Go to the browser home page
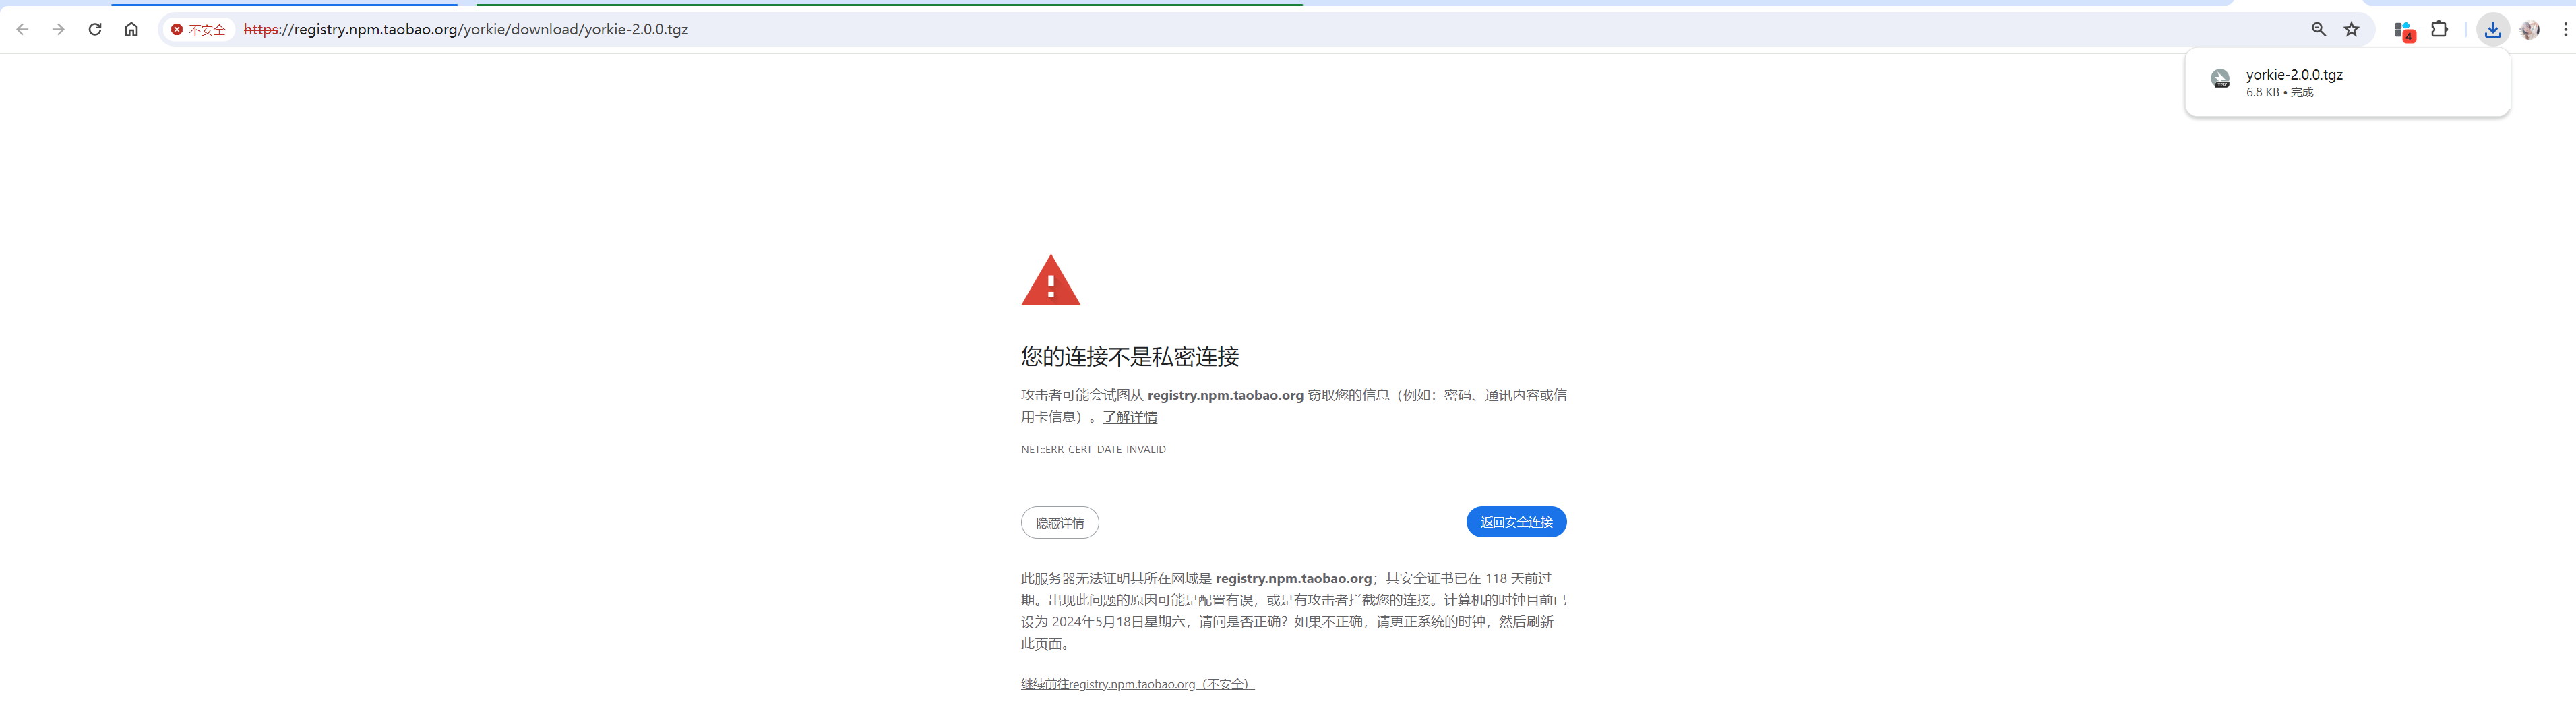This screenshot has width=2576, height=724. click(x=131, y=29)
